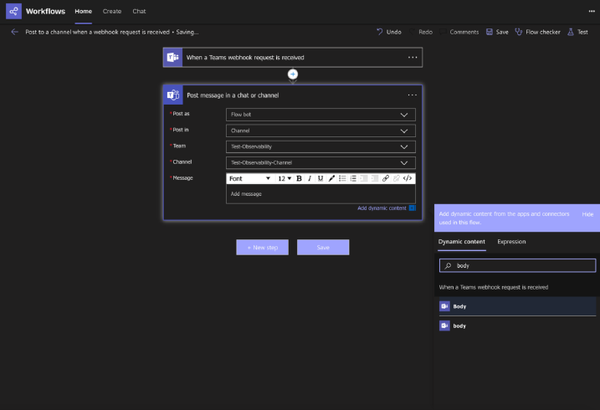Viewport: 600px width, 410px height.
Task: Switch to the Expression tab
Action: (511, 241)
